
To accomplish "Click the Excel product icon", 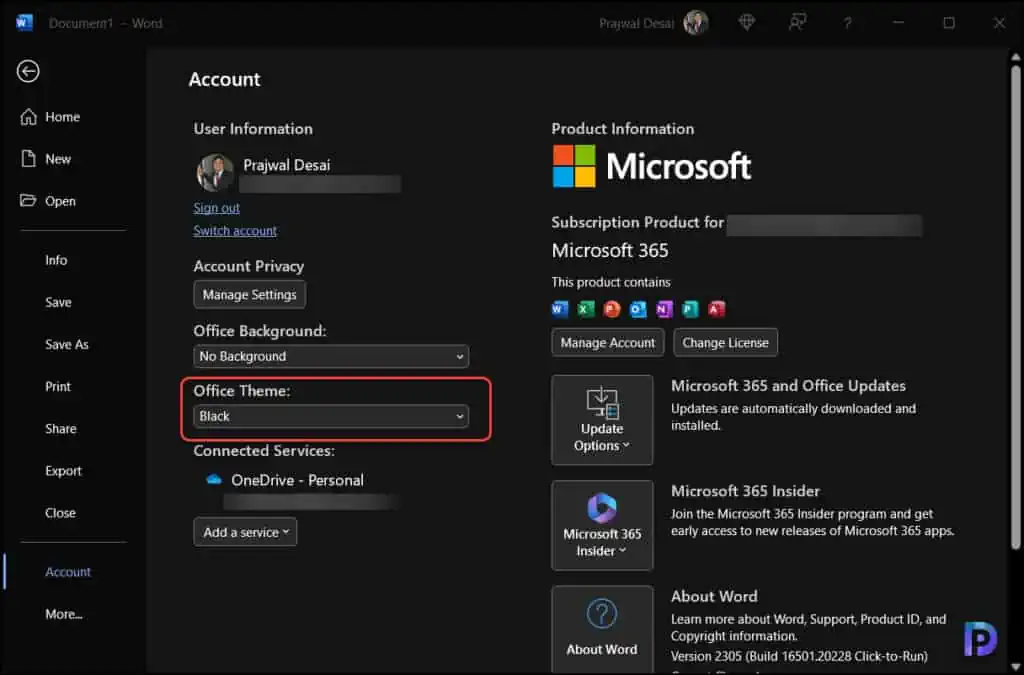I will point(586,309).
